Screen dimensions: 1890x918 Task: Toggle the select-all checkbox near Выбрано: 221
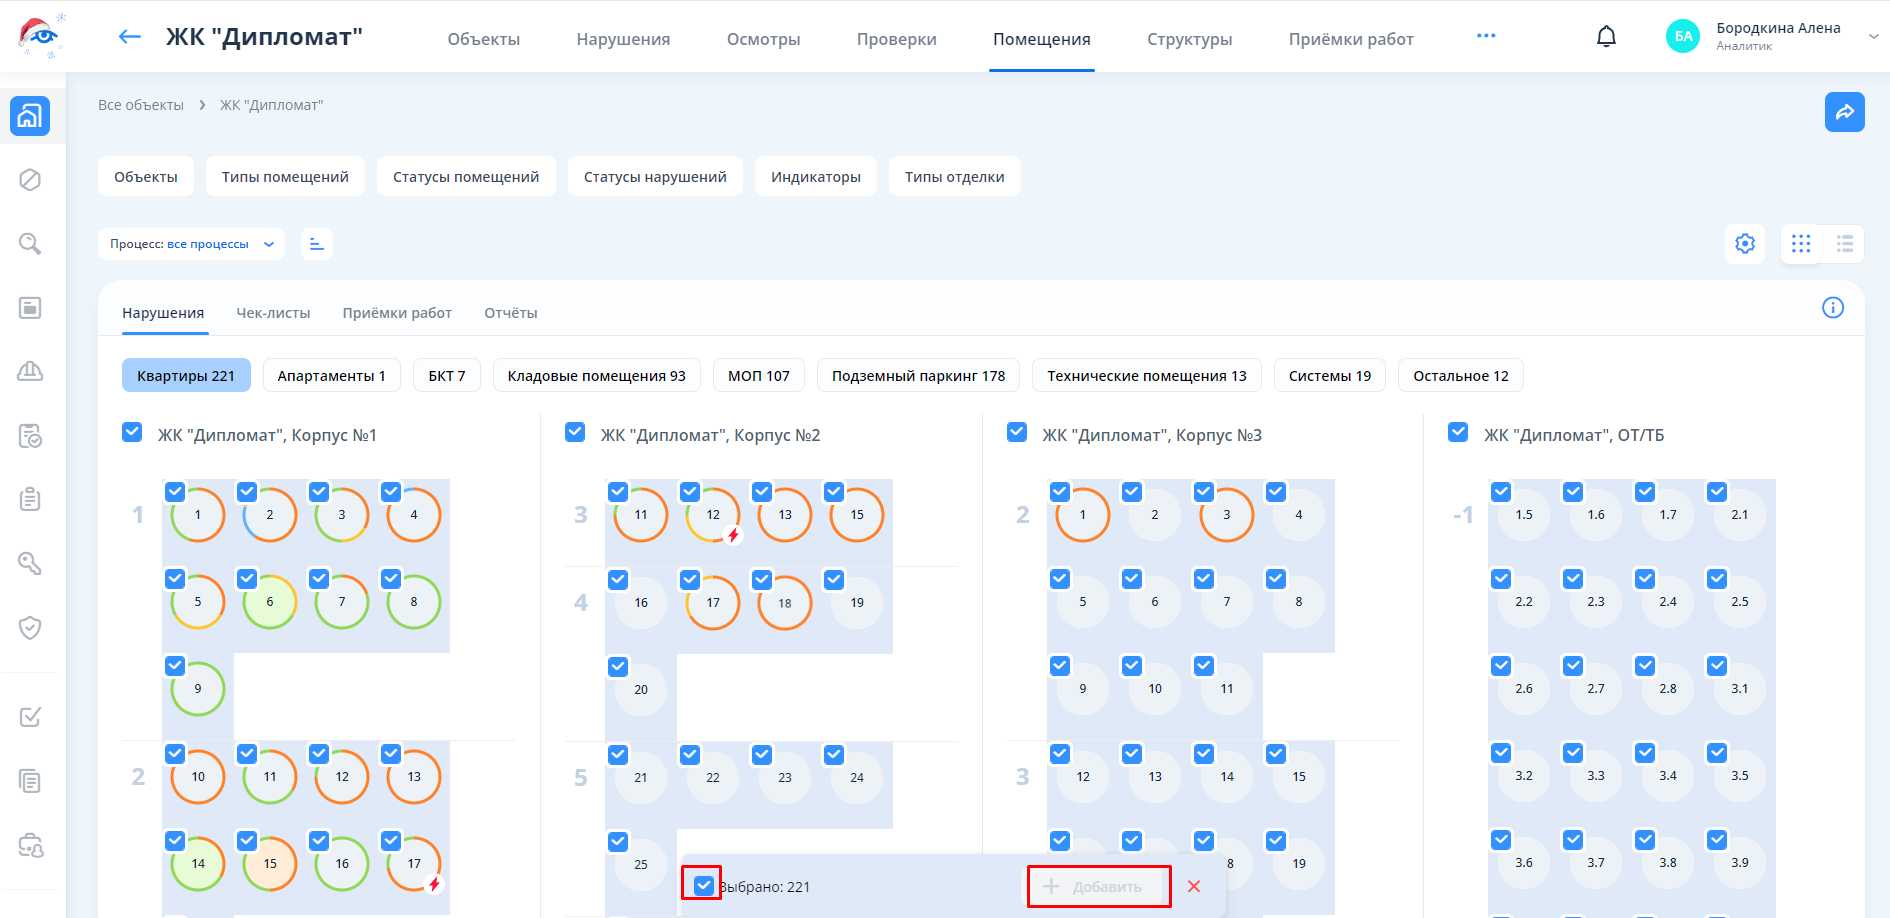(703, 885)
